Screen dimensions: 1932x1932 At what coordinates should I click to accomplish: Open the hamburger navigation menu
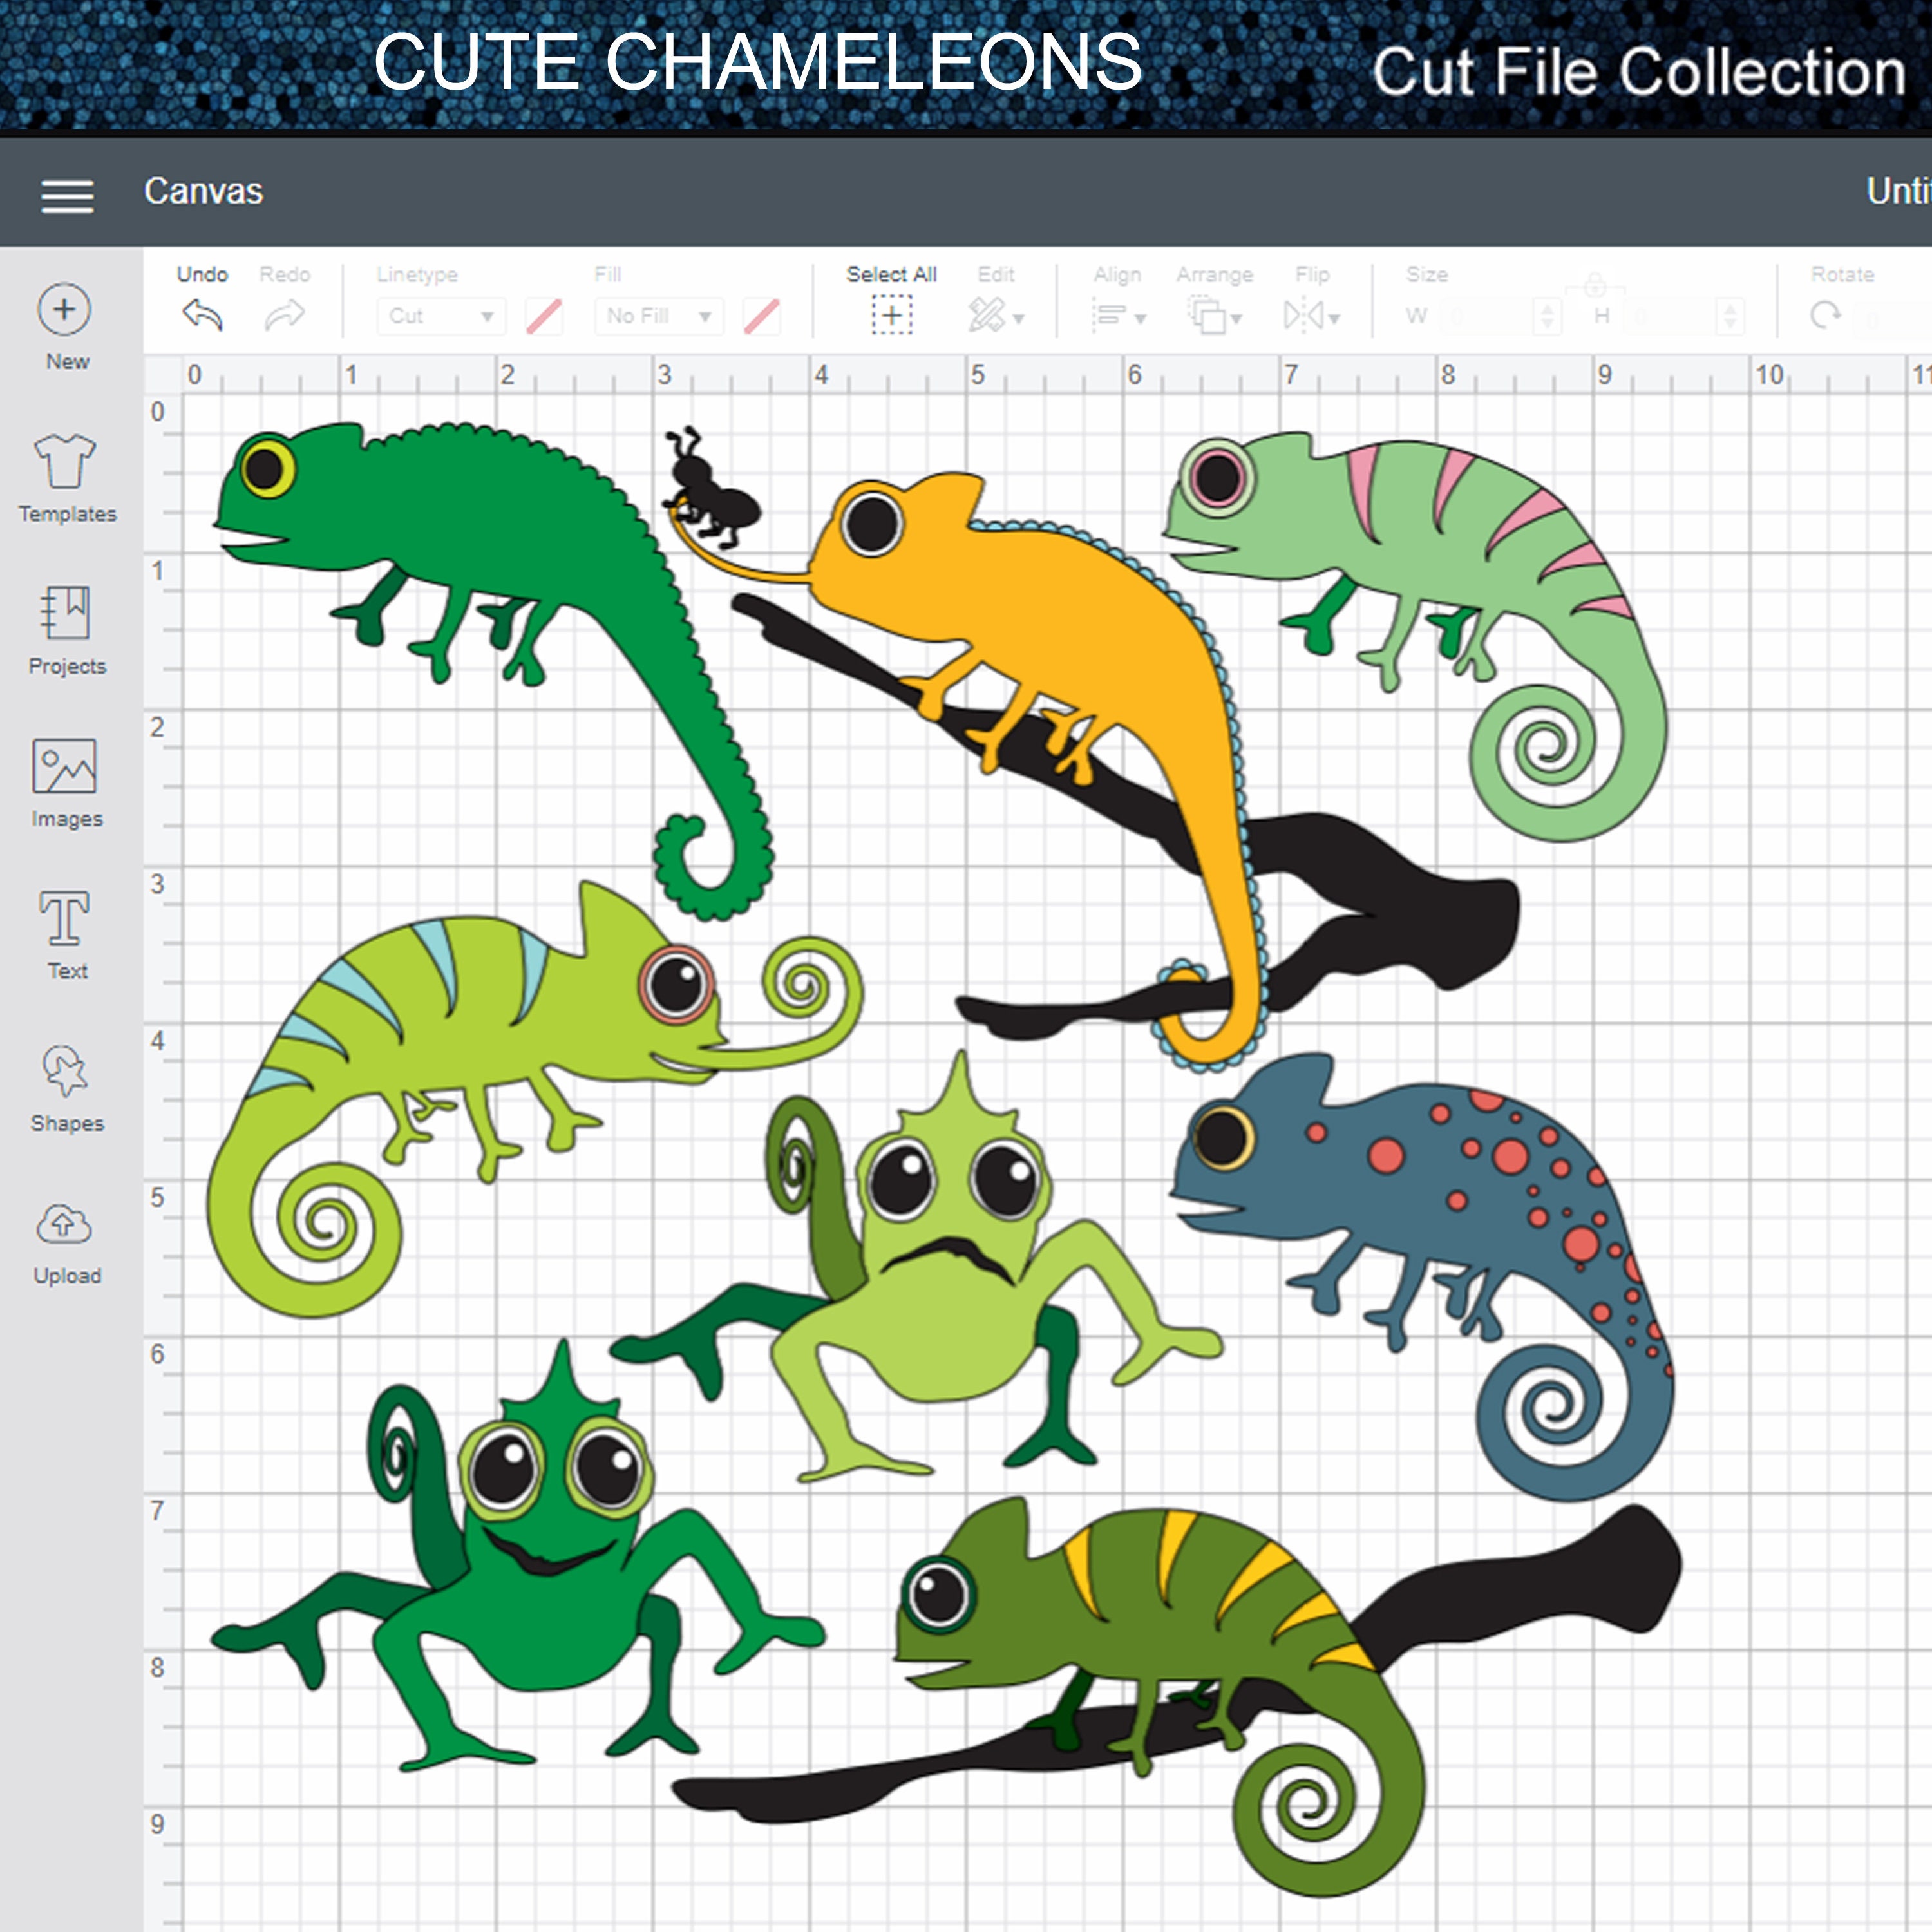67,197
